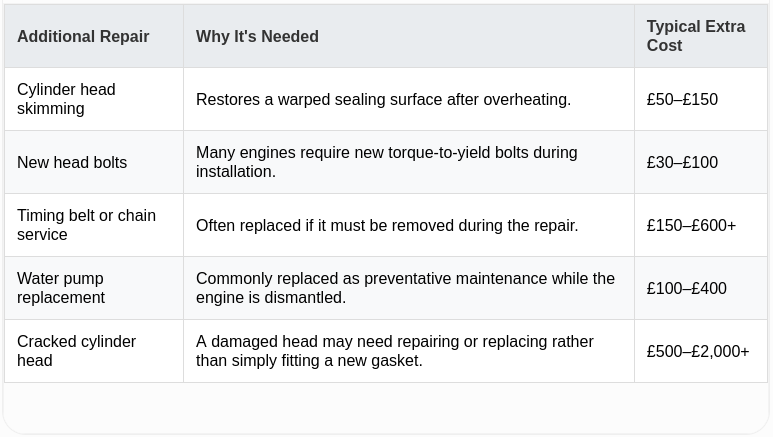Viewport: 773px width, 437px height.
Task: Click the preventative maintenance explanation text
Action: (x=405, y=288)
